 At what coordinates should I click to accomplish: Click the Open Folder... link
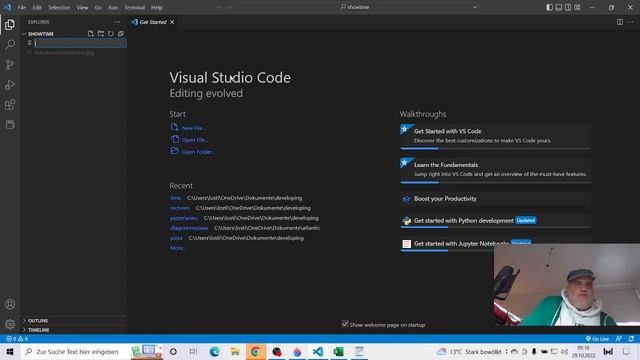click(198, 152)
